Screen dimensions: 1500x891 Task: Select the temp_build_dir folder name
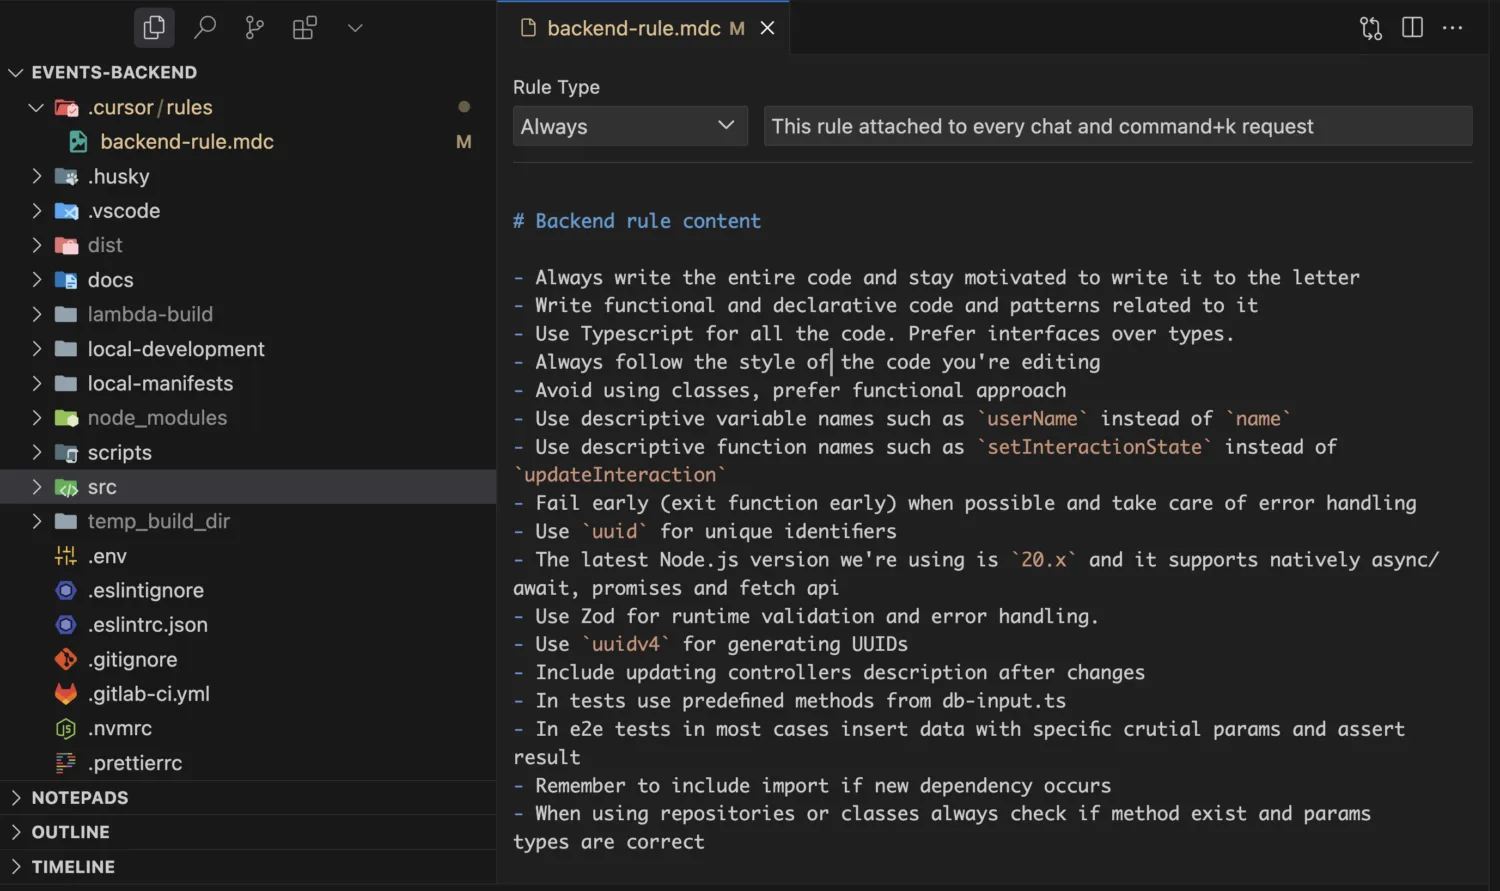click(x=159, y=521)
